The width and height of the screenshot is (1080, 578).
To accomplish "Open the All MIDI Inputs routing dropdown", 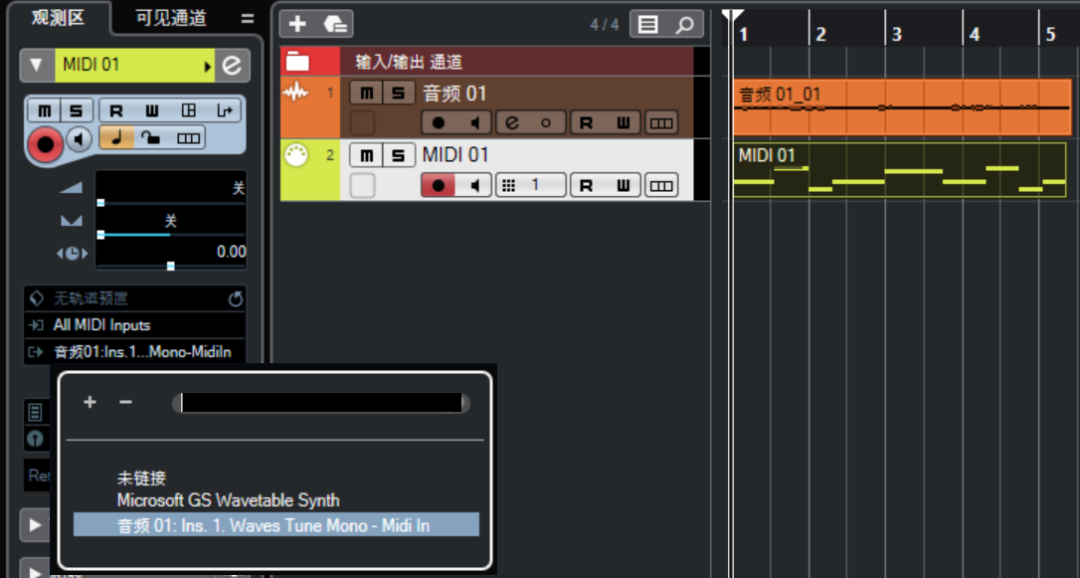I will click(x=135, y=325).
